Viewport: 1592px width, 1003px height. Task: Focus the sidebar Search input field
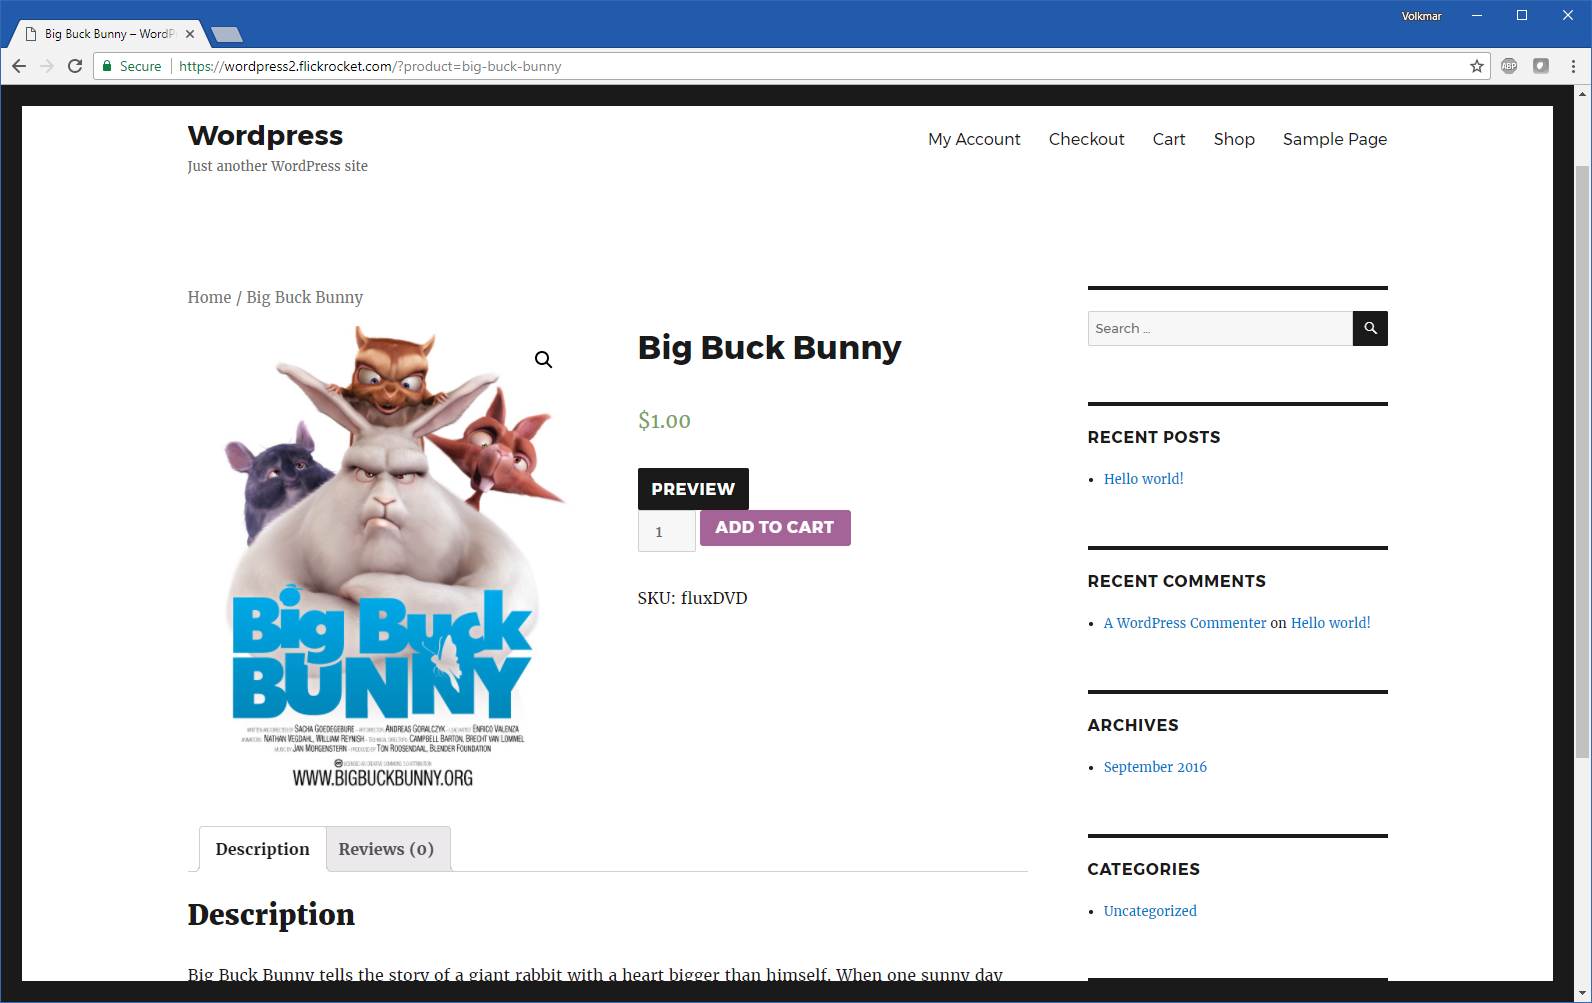tap(1219, 328)
